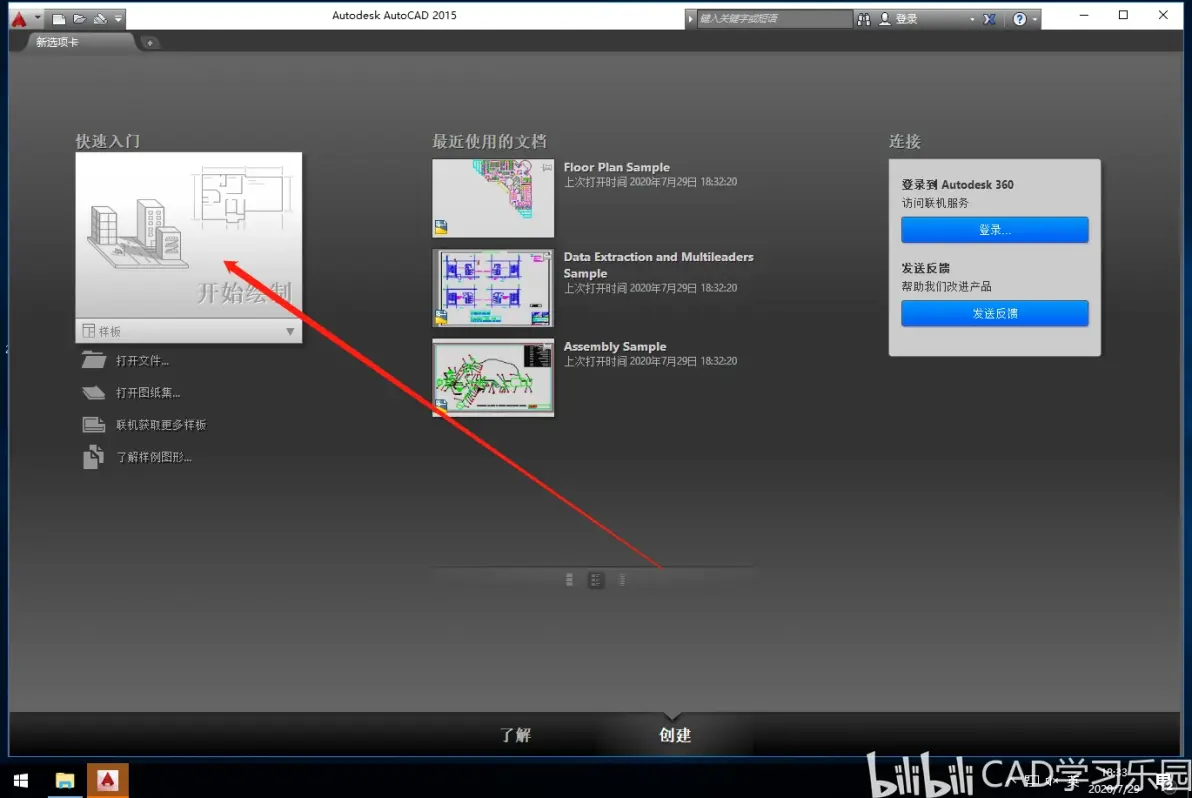Screen dimensions: 1192x798
Task: Open the 打开图纸集... sheet set link
Action: (147, 393)
